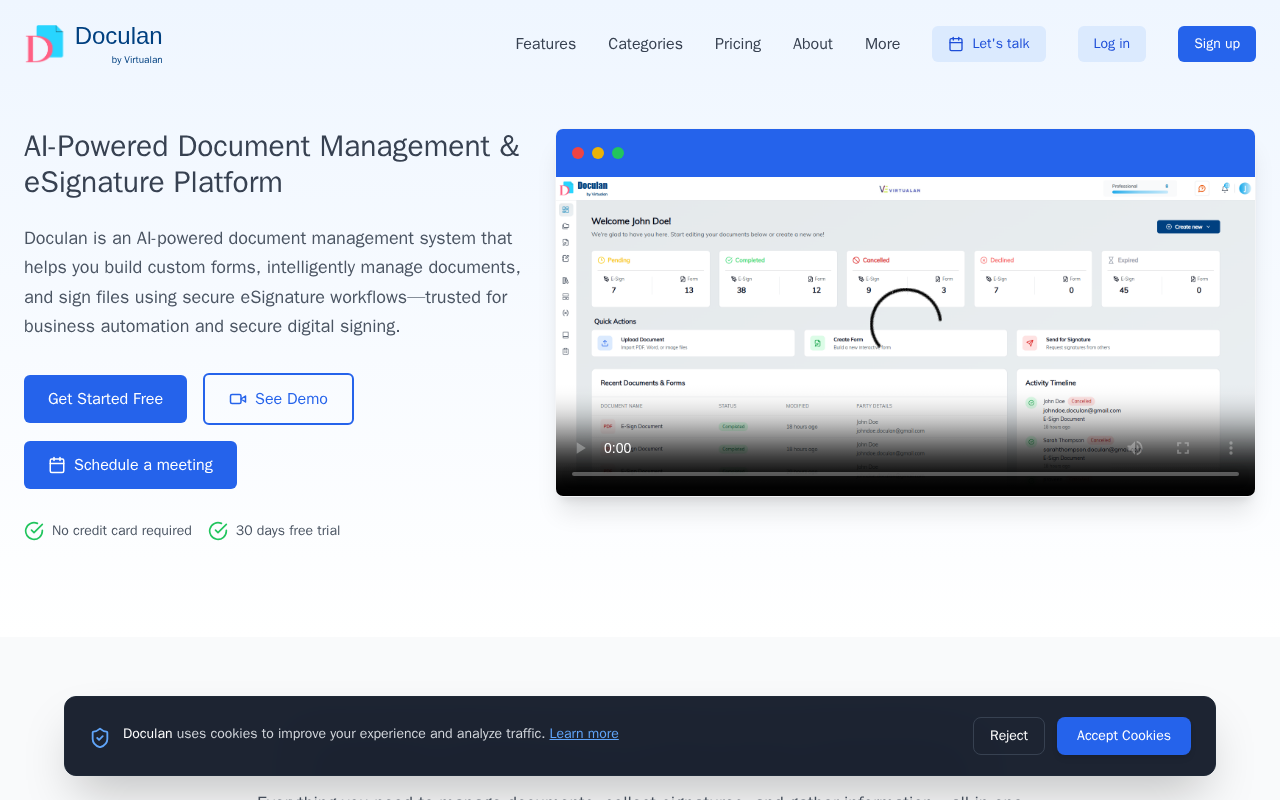Click the video progress bar
The image size is (1280, 800).
coord(905,474)
